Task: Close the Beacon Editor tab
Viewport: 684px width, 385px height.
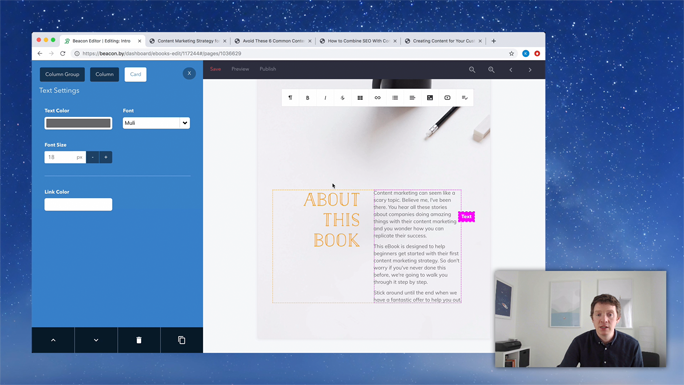Action: (140, 41)
